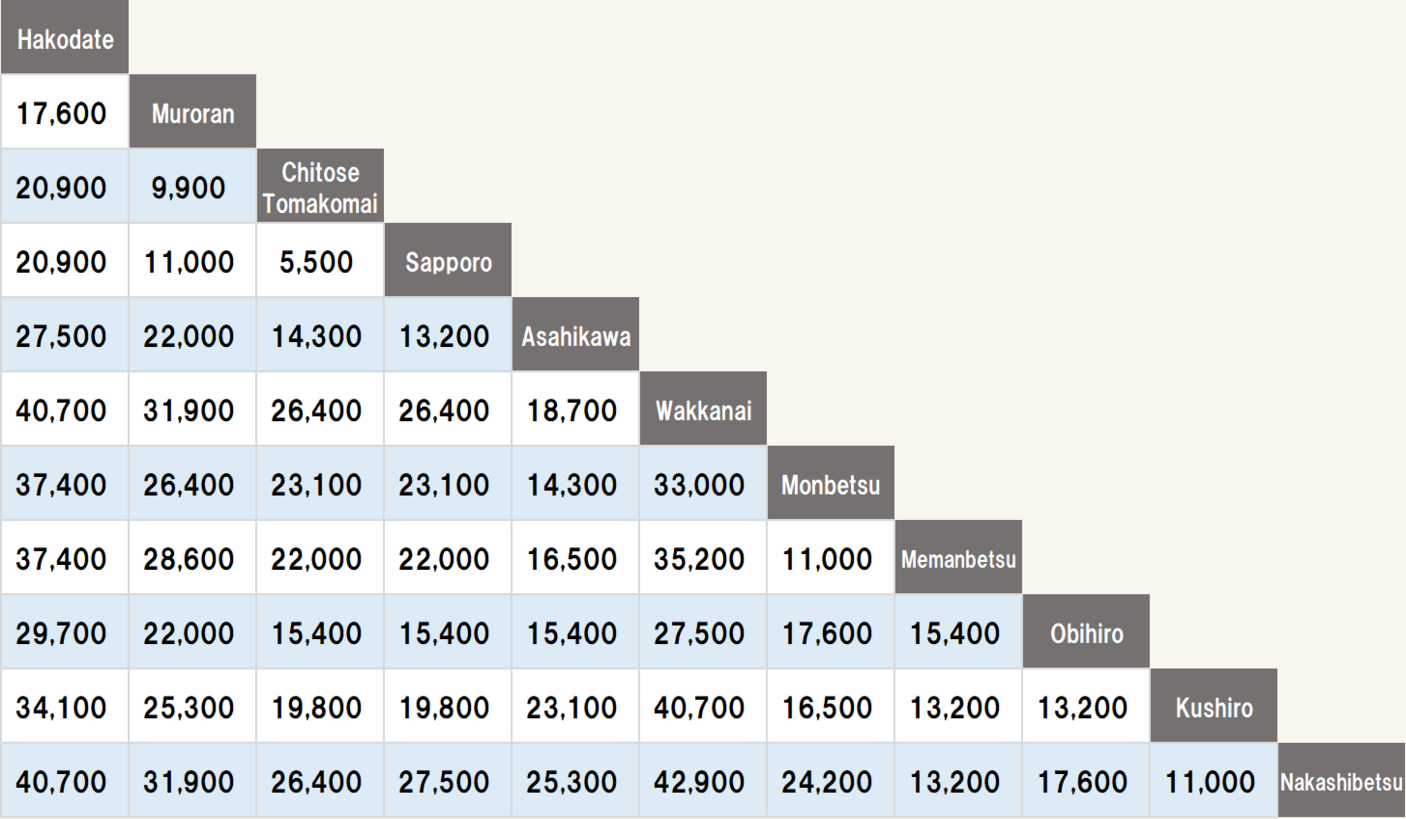The height and width of the screenshot is (819, 1406).
Task: Click the 28,600 fare cell
Action: click(189, 559)
